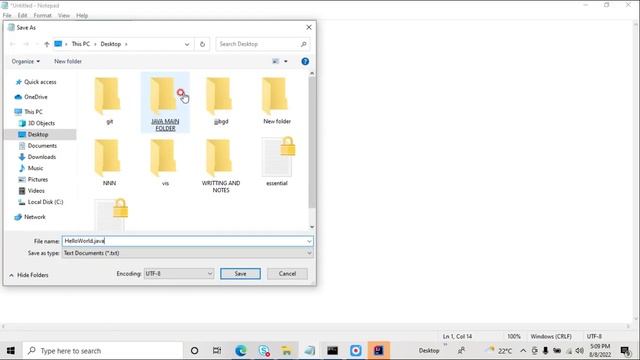The width and height of the screenshot is (640, 360).
Task: Select Pictures in navigation pane
Action: click(33, 180)
